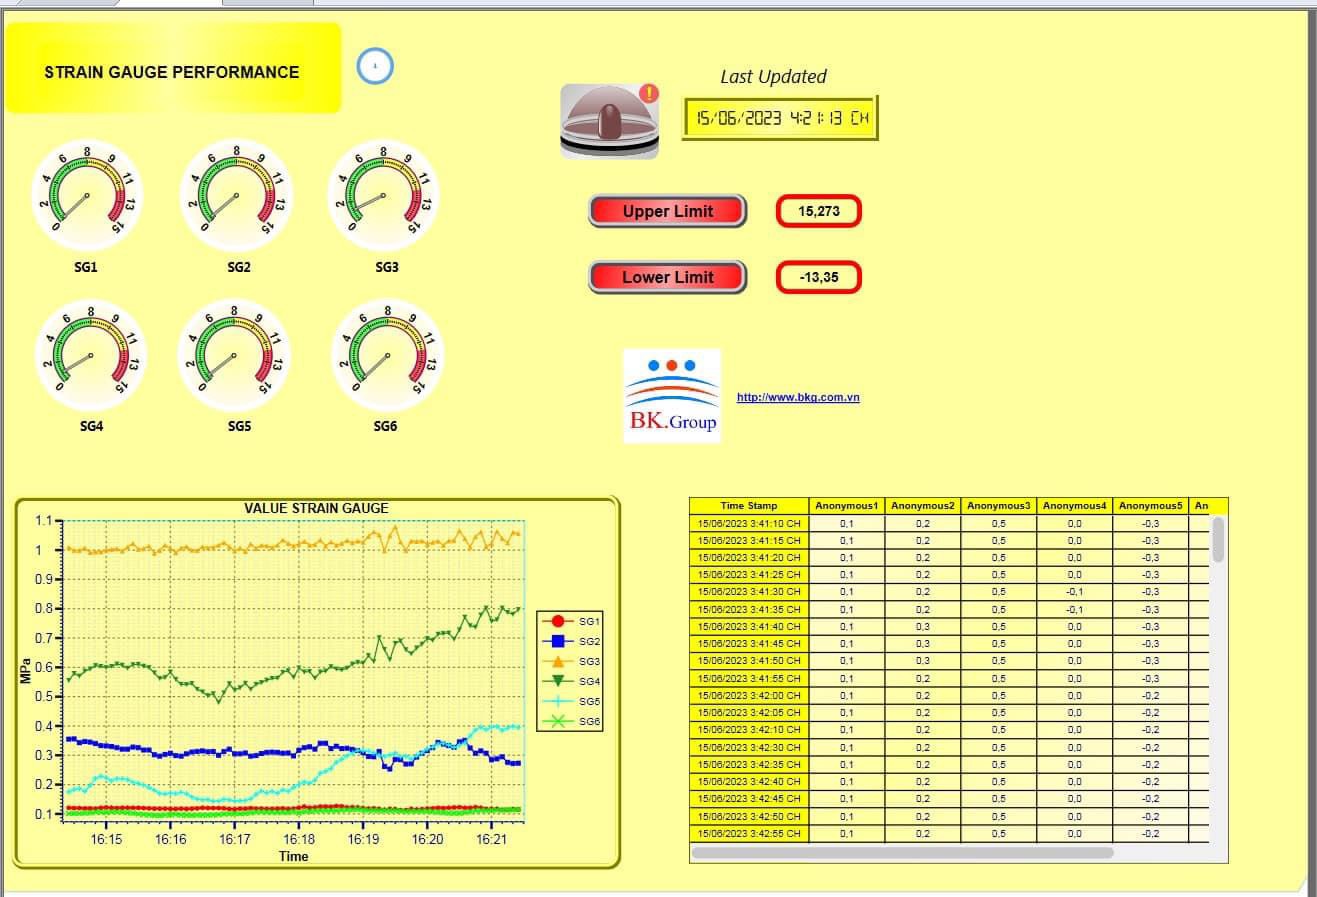Click the SG3 label under the gauge
Screen dimensions: 1317x897
(386, 267)
